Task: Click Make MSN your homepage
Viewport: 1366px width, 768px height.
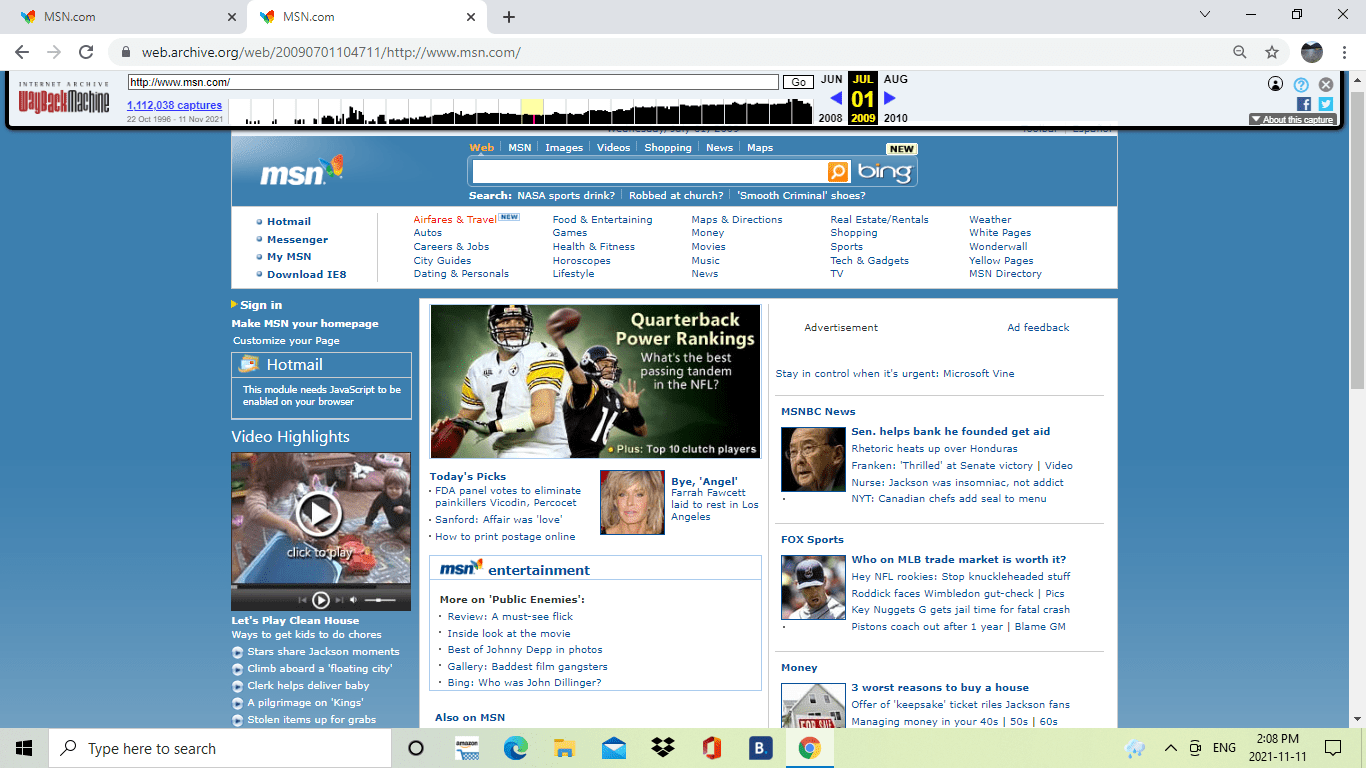Action: click(x=305, y=323)
